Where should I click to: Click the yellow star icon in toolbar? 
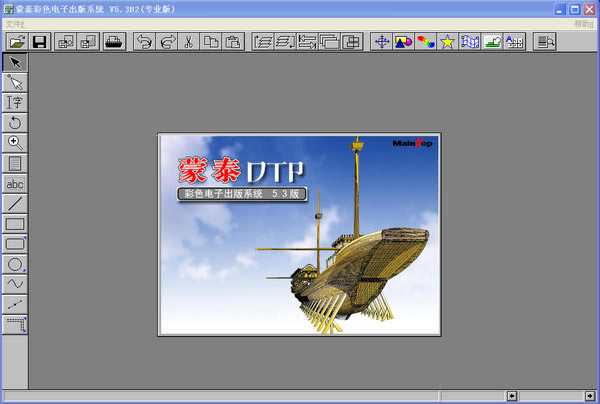point(447,41)
